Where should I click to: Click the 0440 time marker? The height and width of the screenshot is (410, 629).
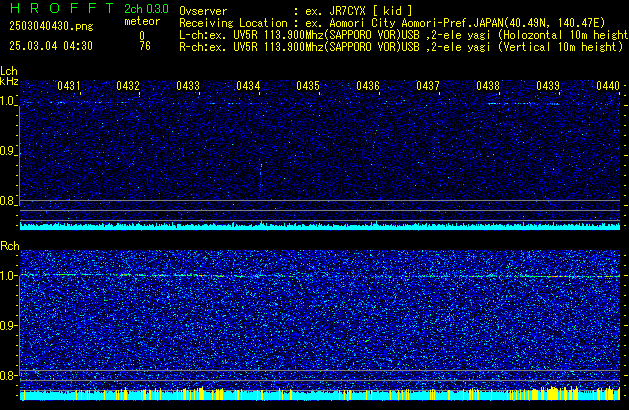click(x=608, y=85)
